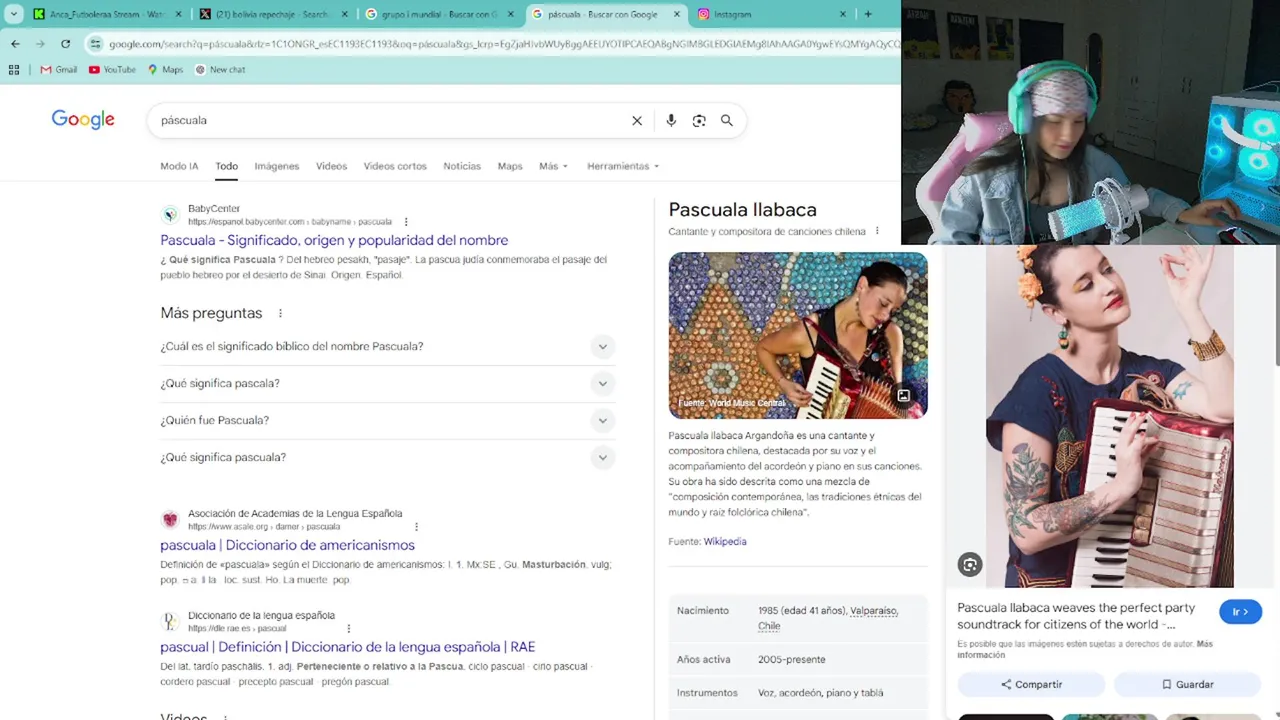Open the YouTube bookmark
The width and height of the screenshot is (1280, 720).
pyautogui.click(x=112, y=69)
